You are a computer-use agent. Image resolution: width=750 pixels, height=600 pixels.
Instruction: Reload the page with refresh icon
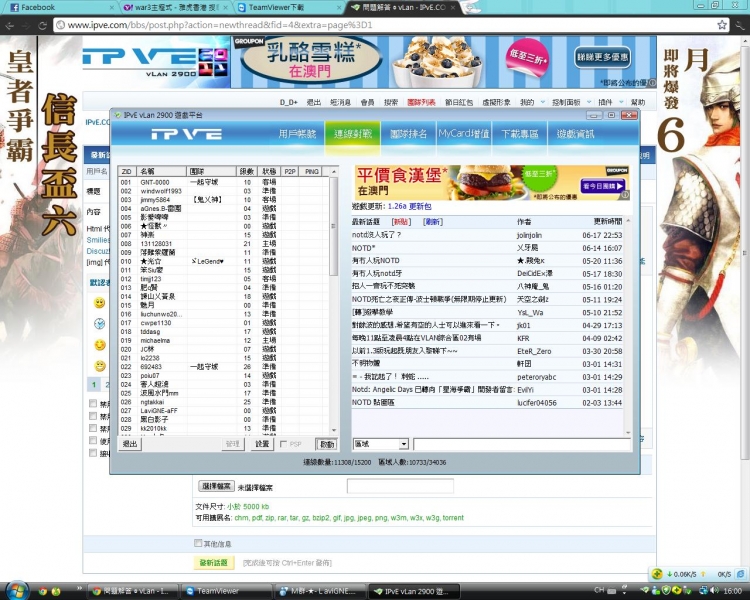tap(42, 25)
